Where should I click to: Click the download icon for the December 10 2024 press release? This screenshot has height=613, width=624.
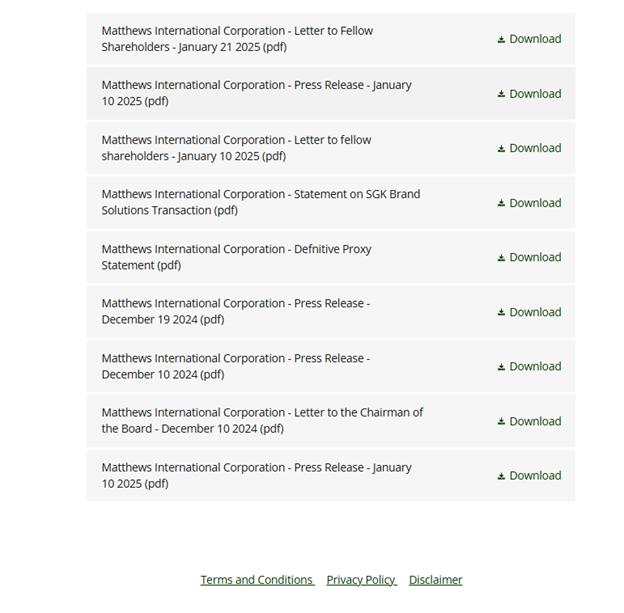502,367
